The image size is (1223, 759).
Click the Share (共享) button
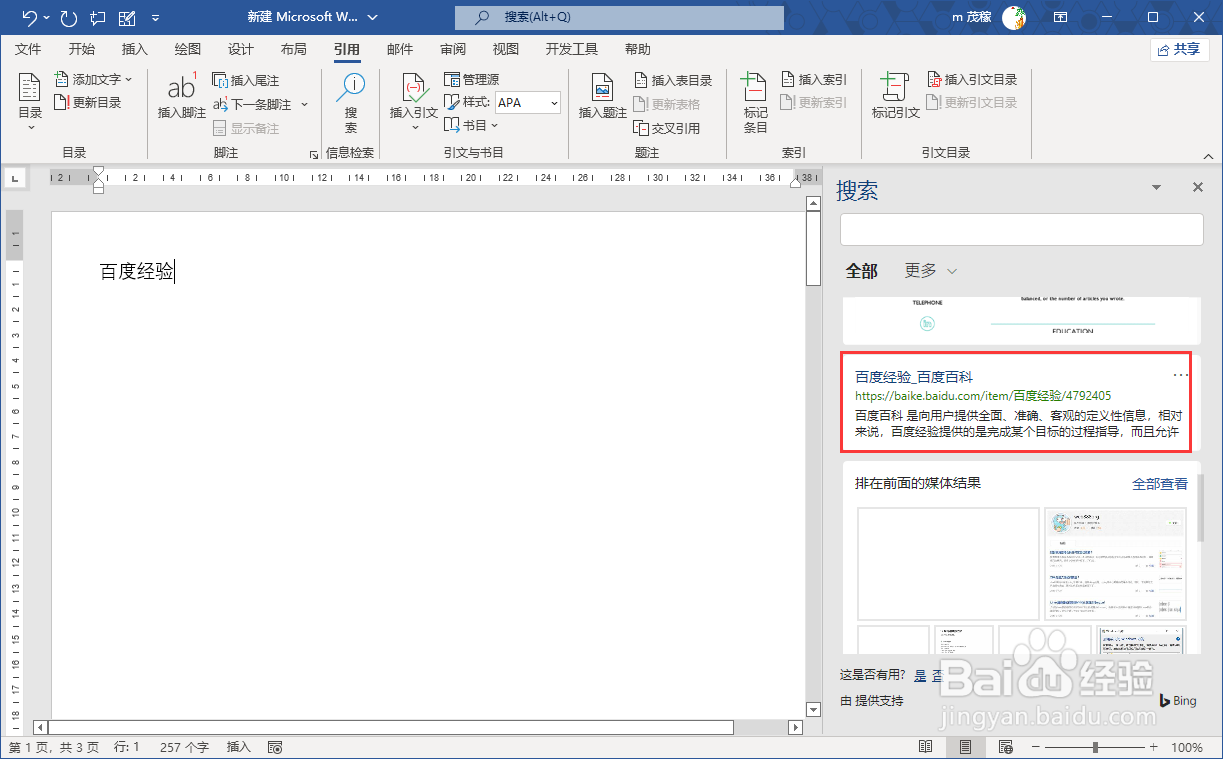1179,50
